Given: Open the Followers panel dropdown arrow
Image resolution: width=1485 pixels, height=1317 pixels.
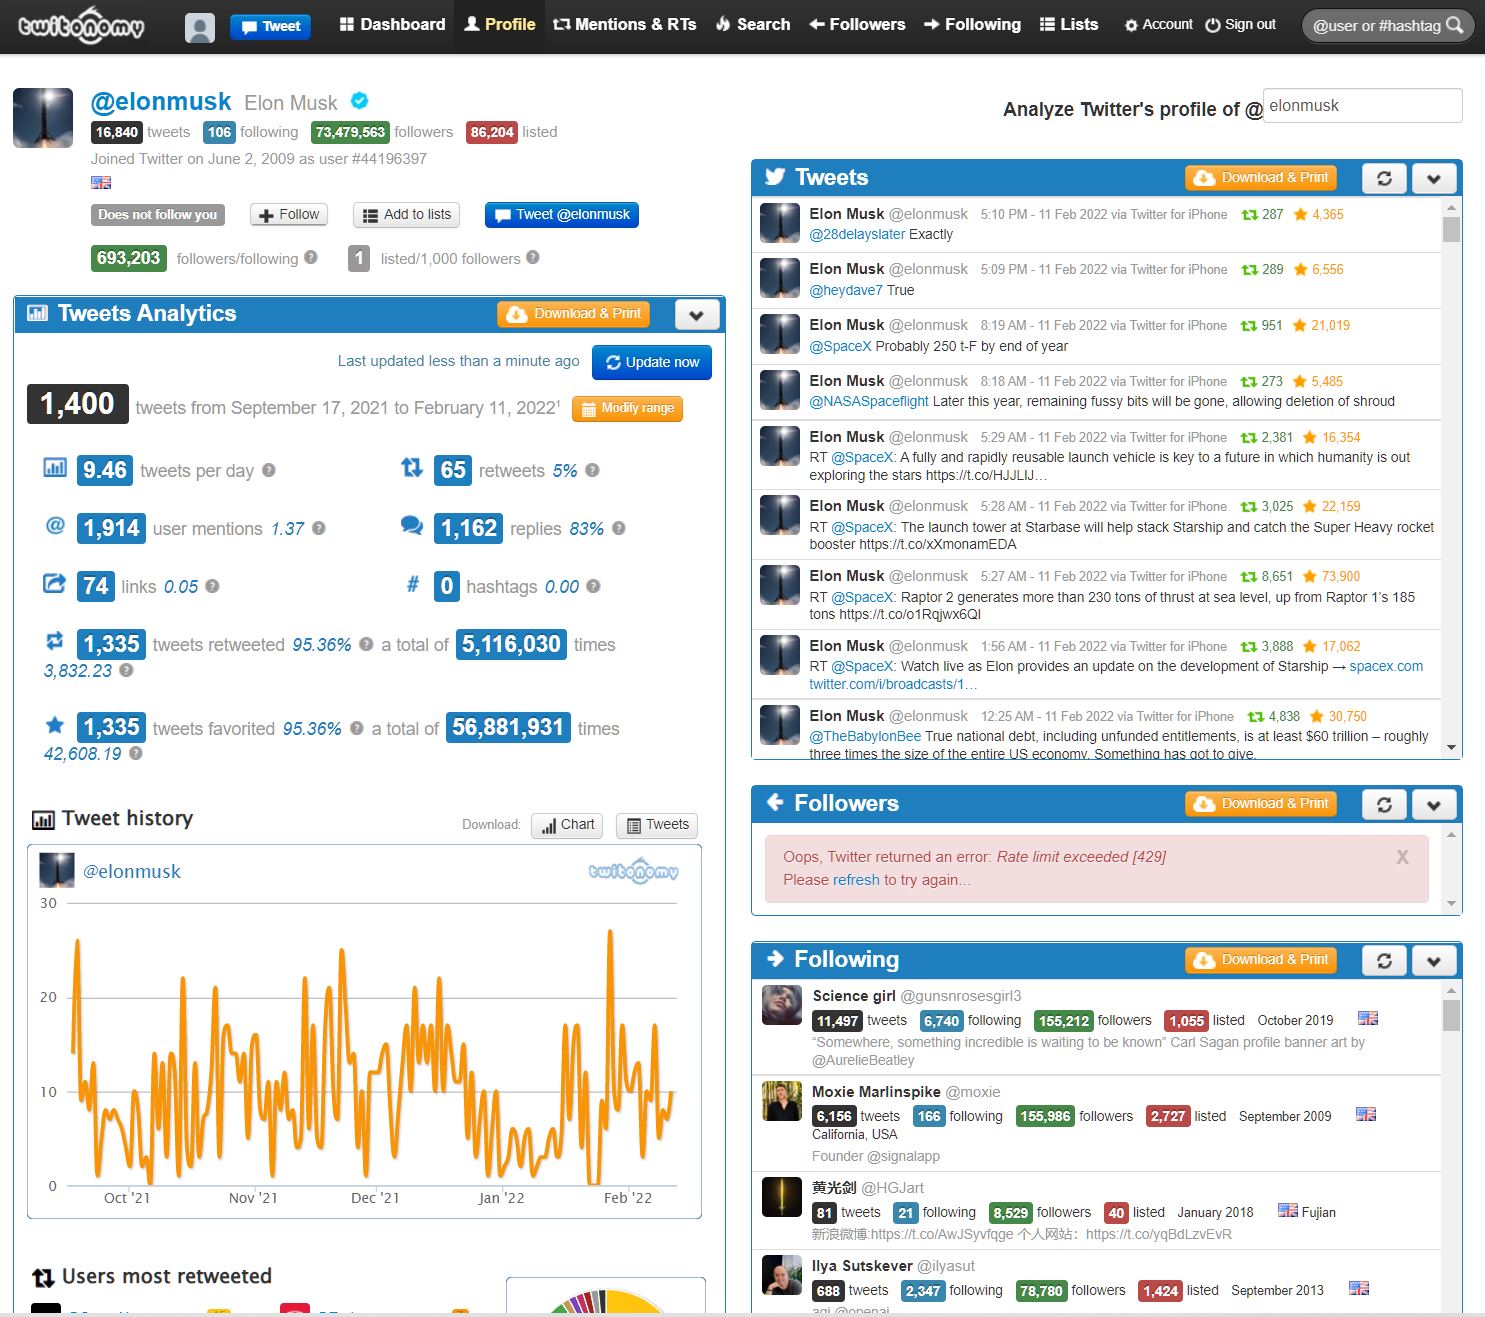Looking at the screenshot, I should 1434,804.
